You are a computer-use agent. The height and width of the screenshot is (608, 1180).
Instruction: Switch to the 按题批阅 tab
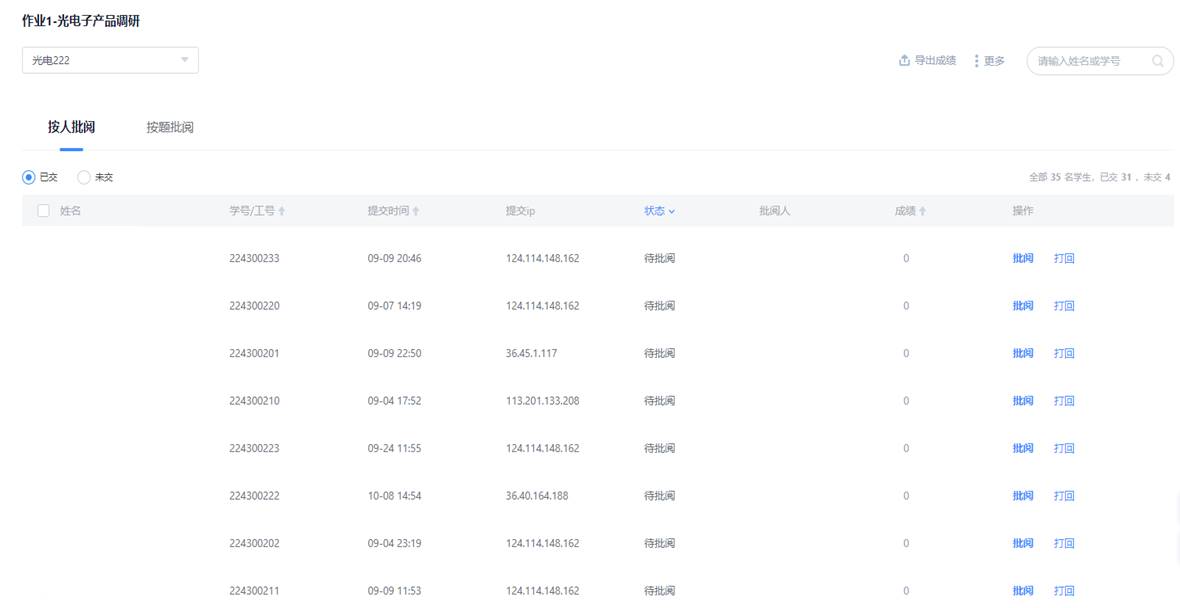click(169, 127)
